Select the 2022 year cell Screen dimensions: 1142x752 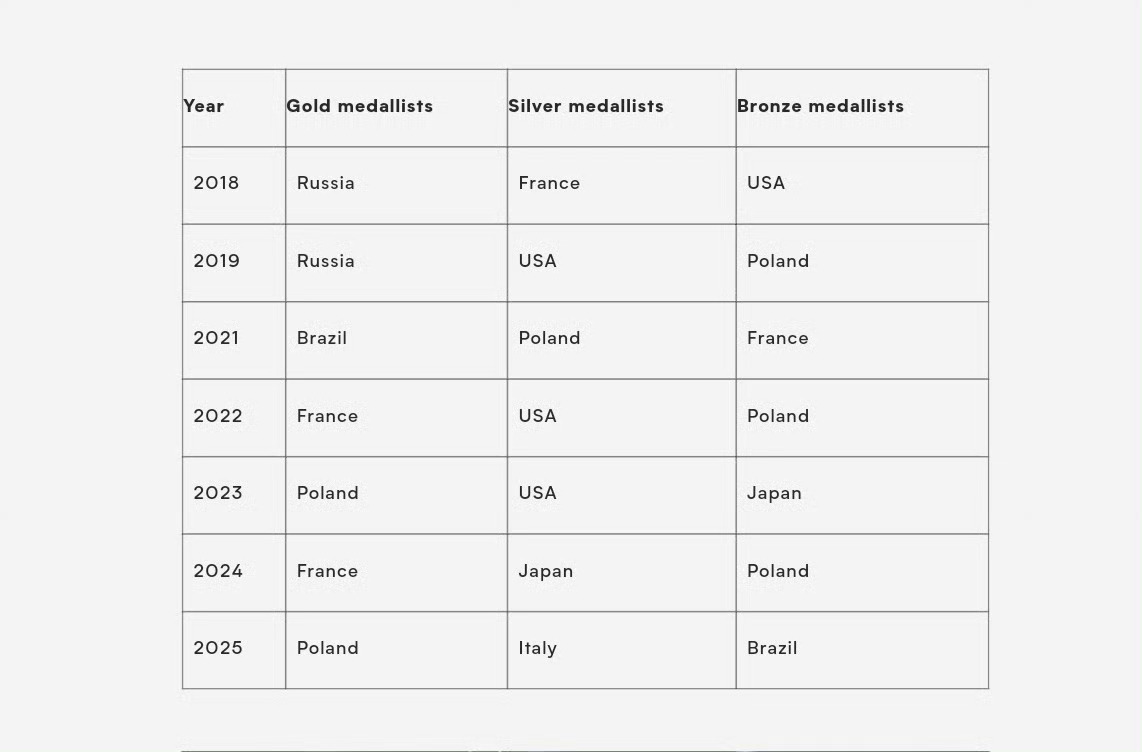234,418
